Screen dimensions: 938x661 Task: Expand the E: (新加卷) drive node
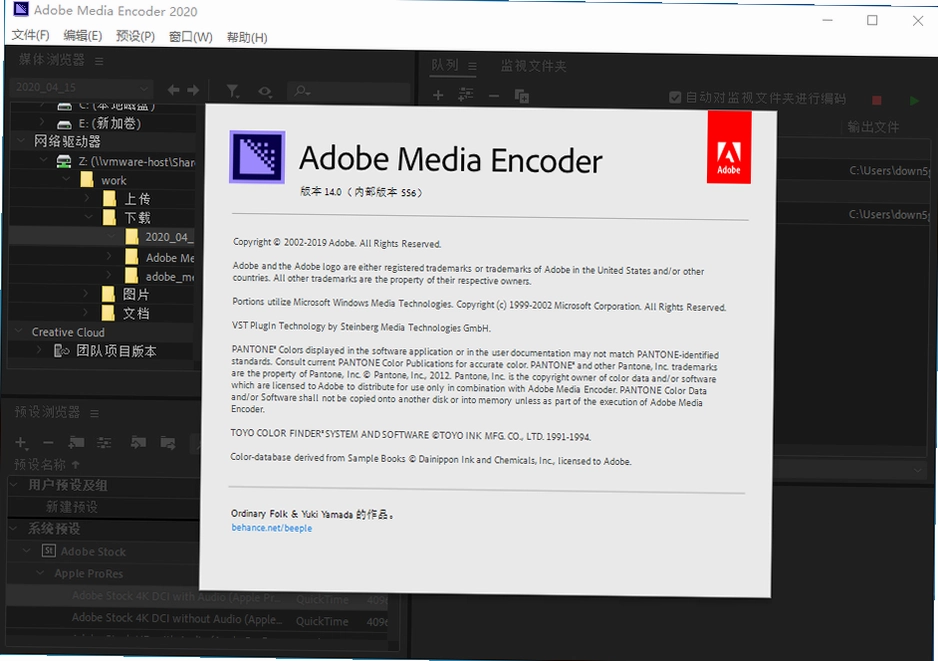(x=42, y=123)
